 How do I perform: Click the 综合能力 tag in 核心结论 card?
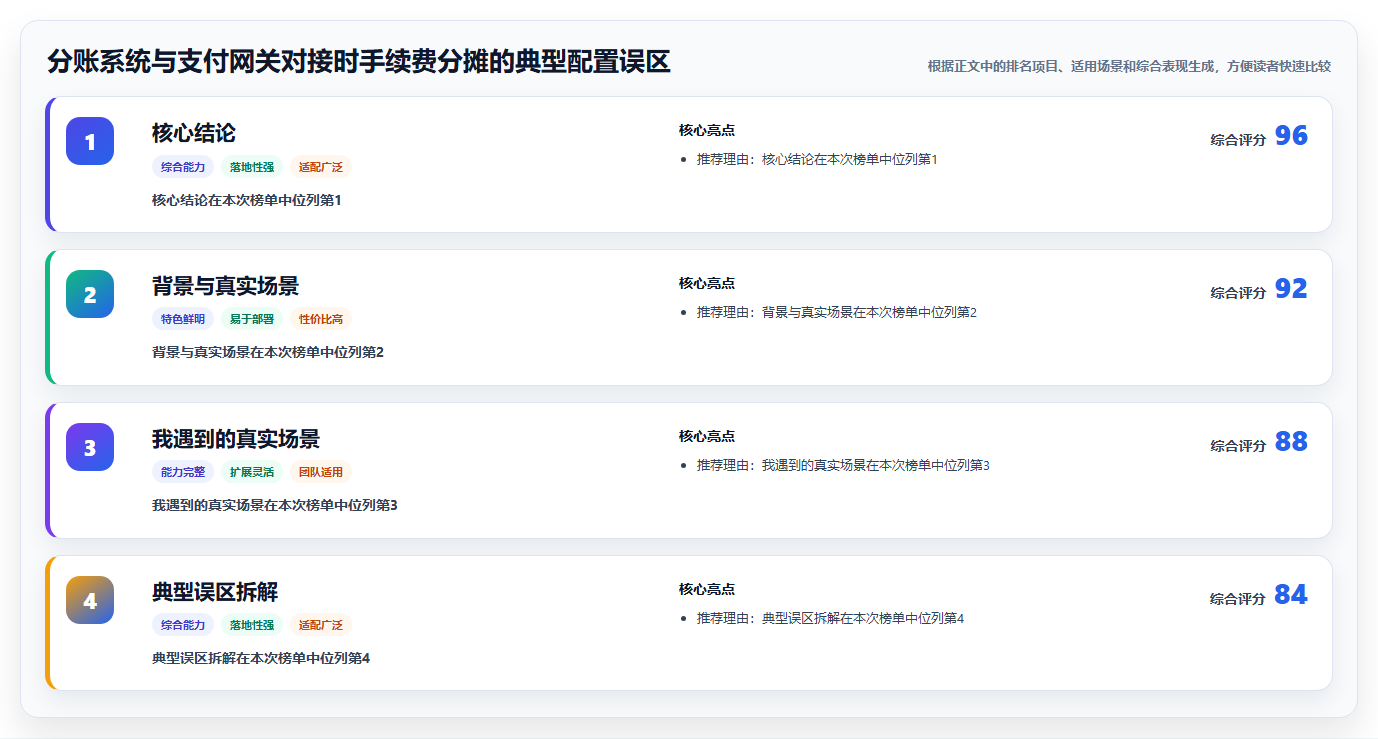(183, 167)
